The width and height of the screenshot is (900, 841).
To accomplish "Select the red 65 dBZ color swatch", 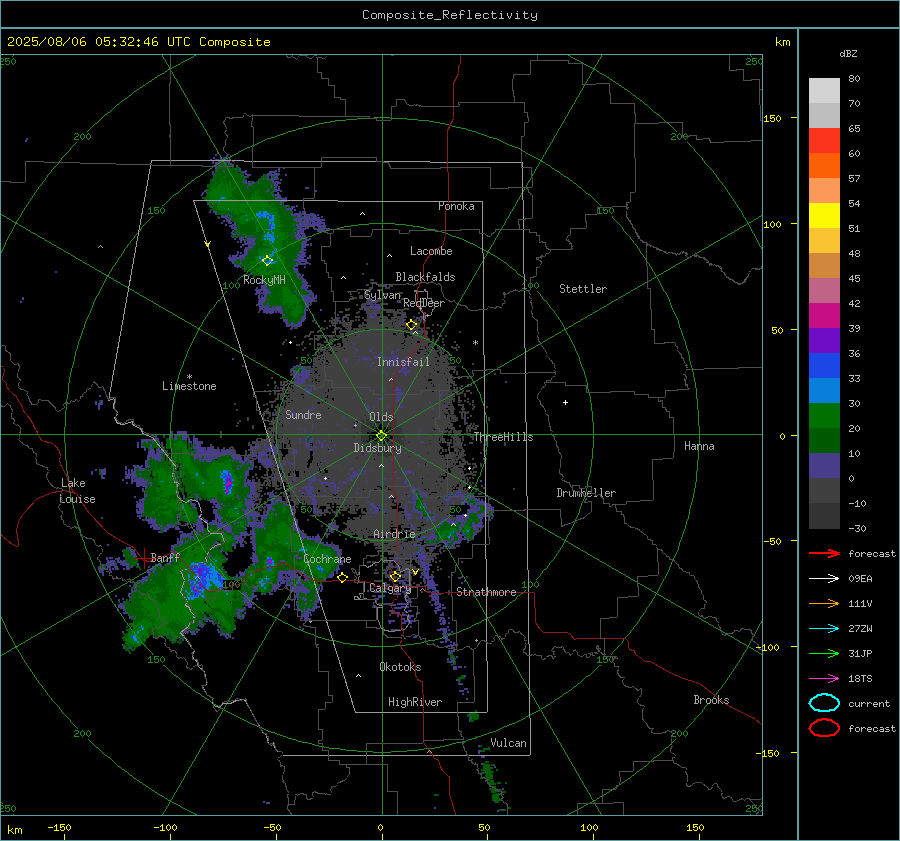I will tap(824, 140).
